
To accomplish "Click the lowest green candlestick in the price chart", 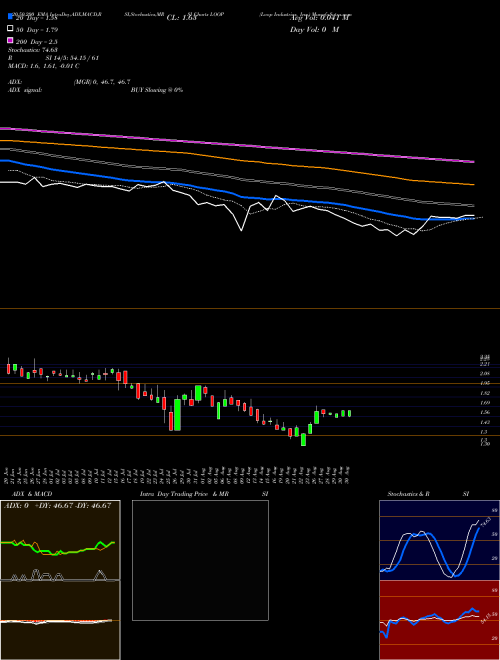I will click(303, 440).
